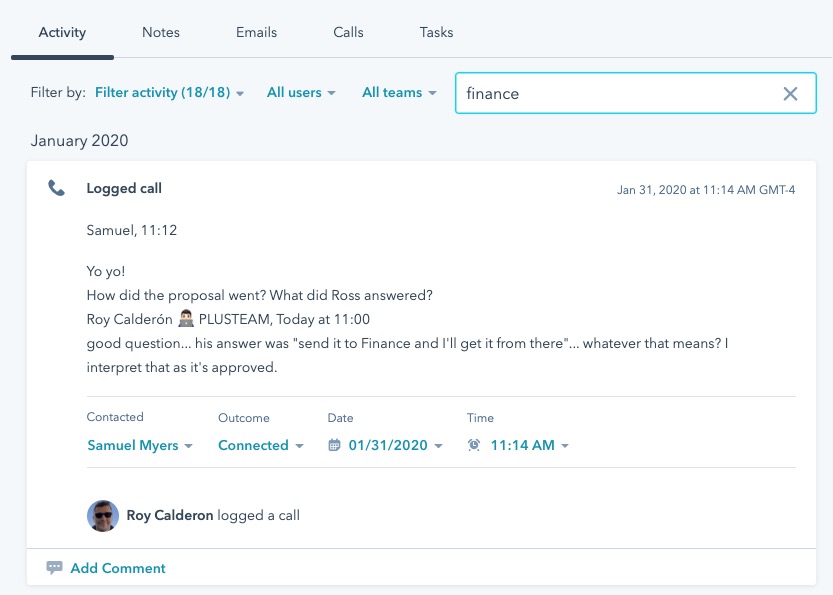This screenshot has width=833, height=595.
Task: Open the Contacted Samuel Myers dropdown
Action: tap(139, 445)
